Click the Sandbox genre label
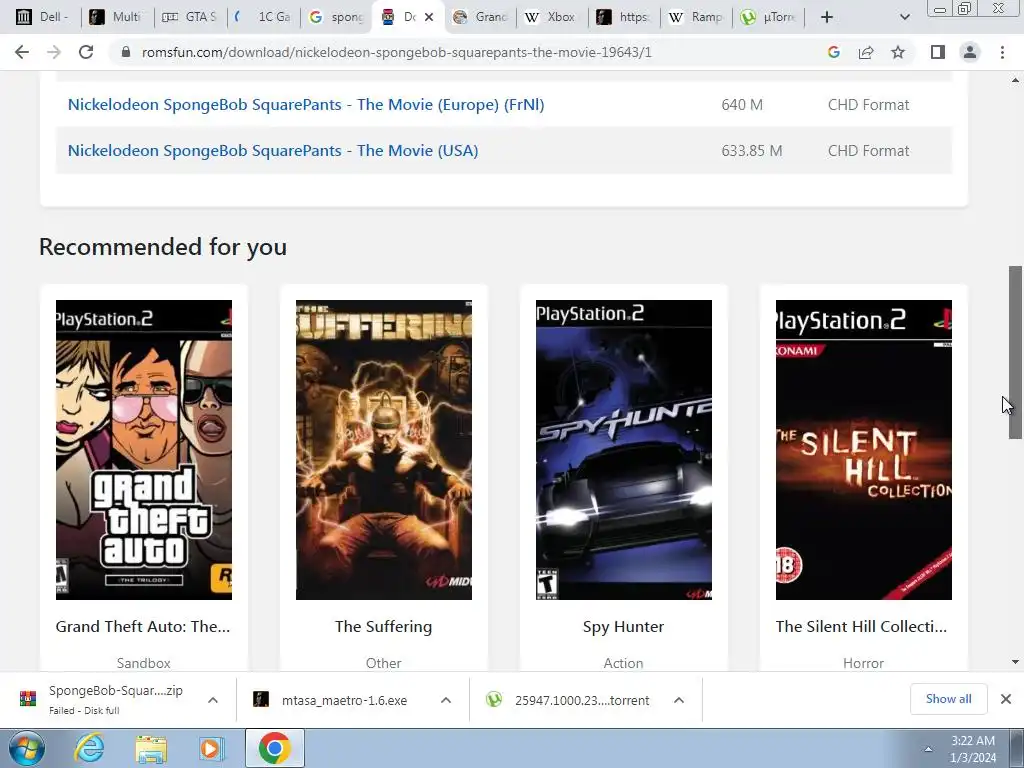The image size is (1024, 768). pyautogui.click(x=144, y=663)
